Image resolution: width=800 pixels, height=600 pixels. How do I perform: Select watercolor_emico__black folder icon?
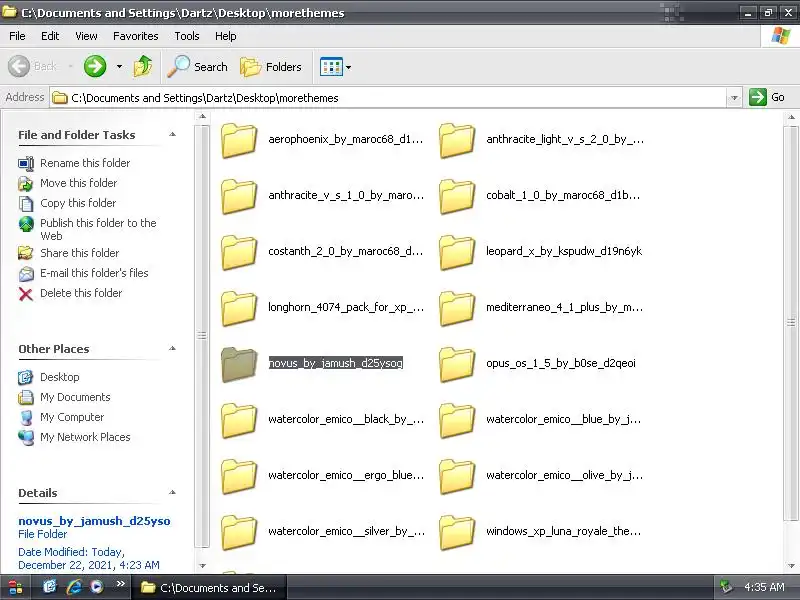(x=239, y=421)
